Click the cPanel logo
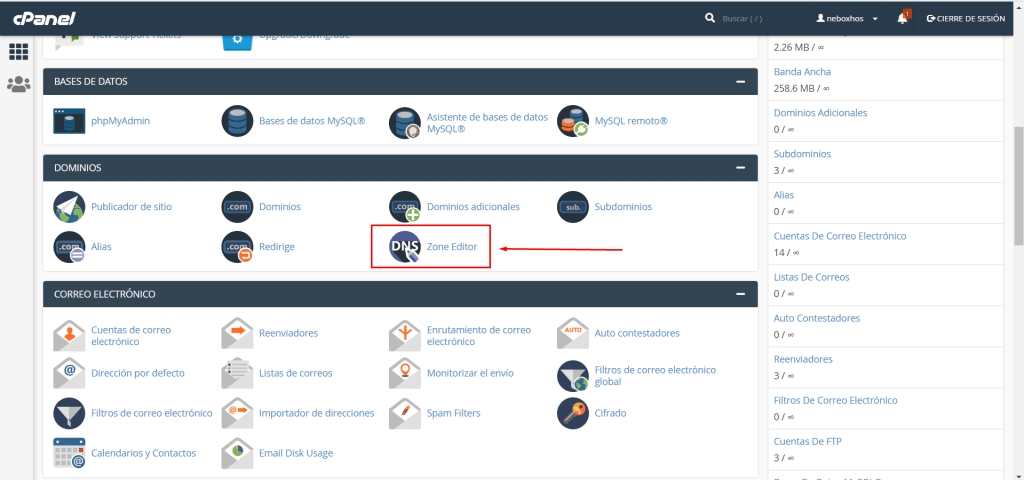Viewport: 1024px width, 480px height. pyautogui.click(x=44, y=18)
